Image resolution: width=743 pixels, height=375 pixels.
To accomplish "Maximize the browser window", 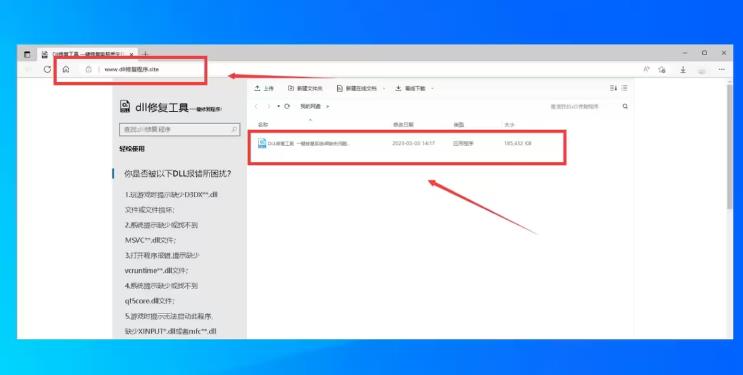I will pos(705,53).
